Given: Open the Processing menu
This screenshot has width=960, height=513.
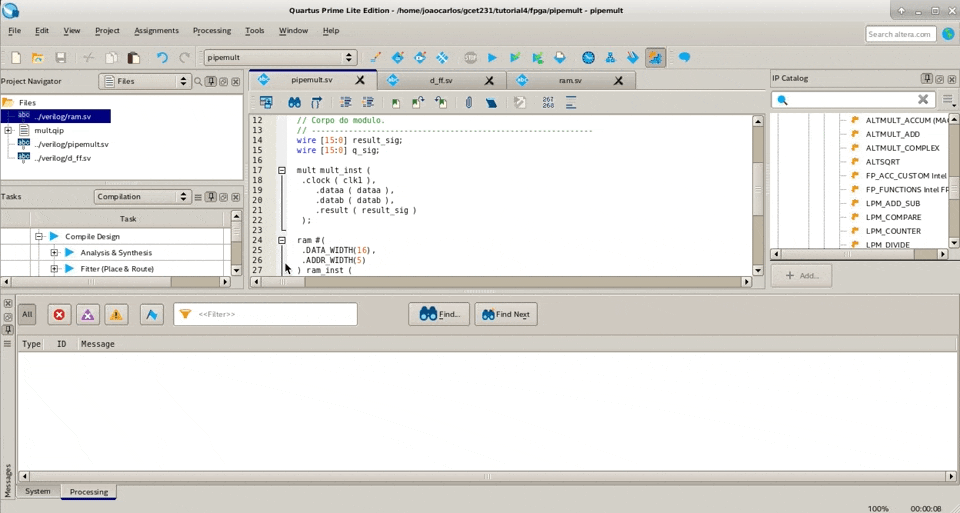Looking at the screenshot, I should click(212, 31).
